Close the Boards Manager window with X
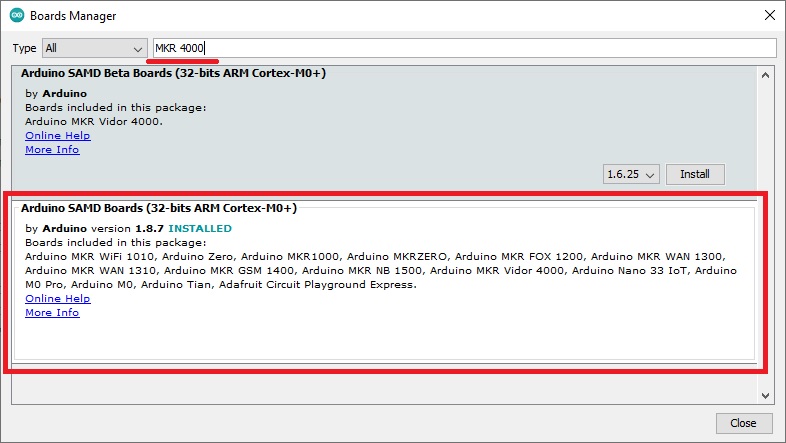This screenshot has height=443, width=786. (768, 16)
